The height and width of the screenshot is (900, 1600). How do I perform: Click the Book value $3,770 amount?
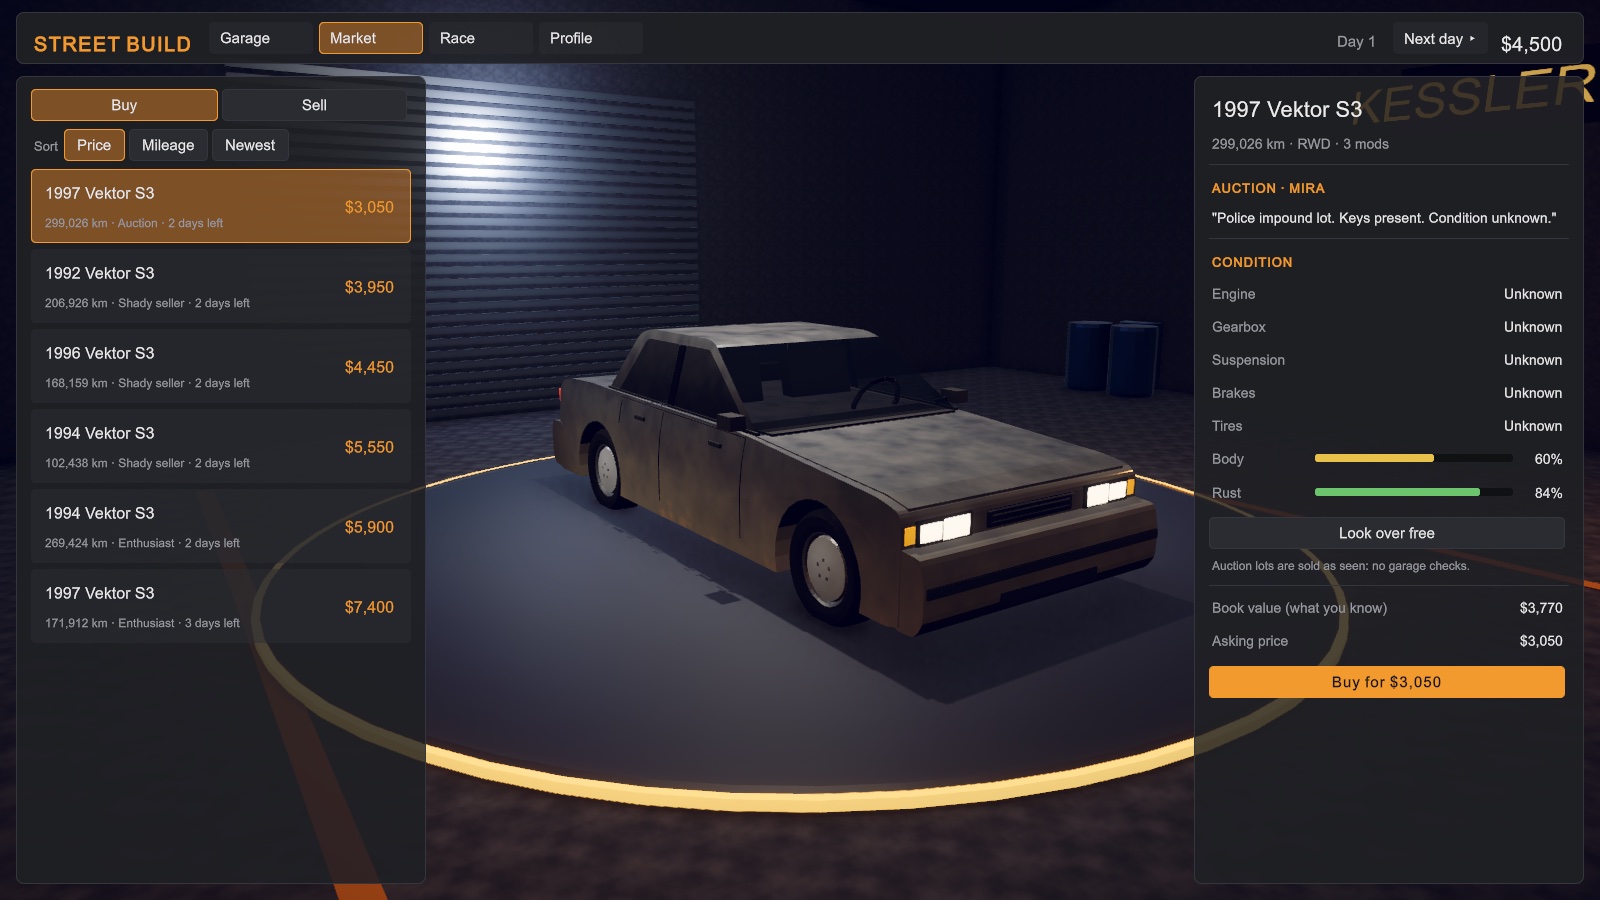pyautogui.click(x=1541, y=608)
